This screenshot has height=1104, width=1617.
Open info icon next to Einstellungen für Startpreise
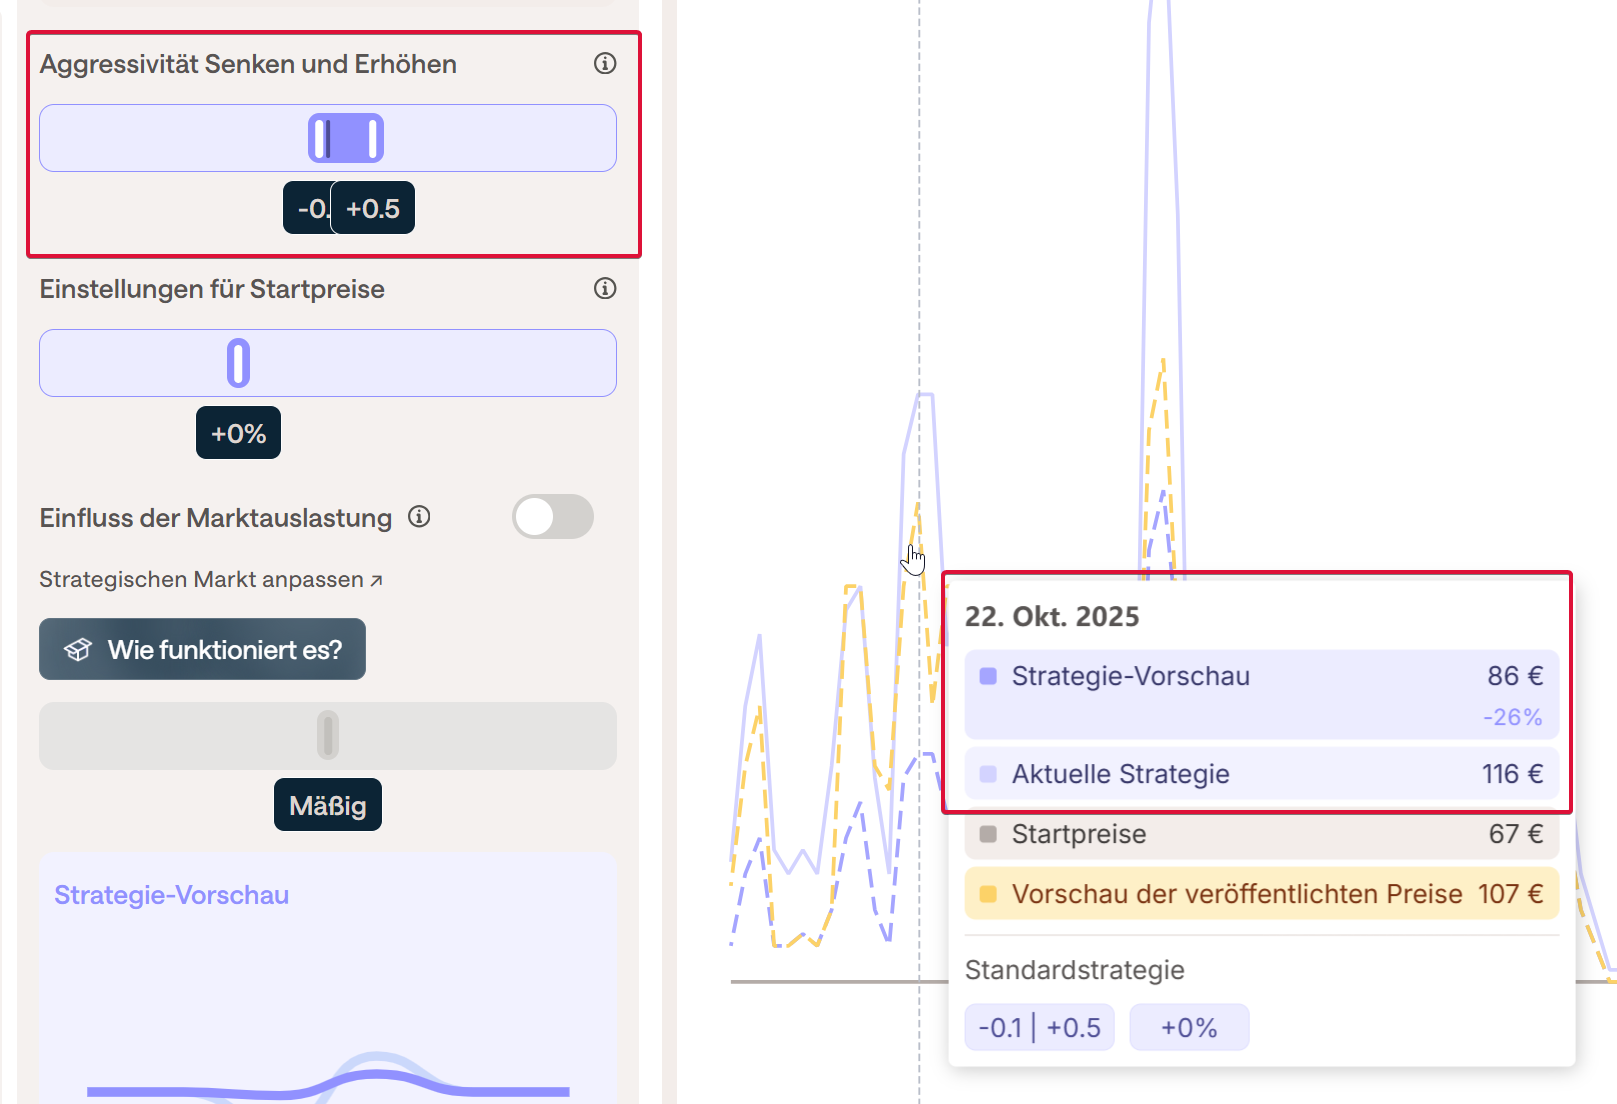pyautogui.click(x=605, y=289)
